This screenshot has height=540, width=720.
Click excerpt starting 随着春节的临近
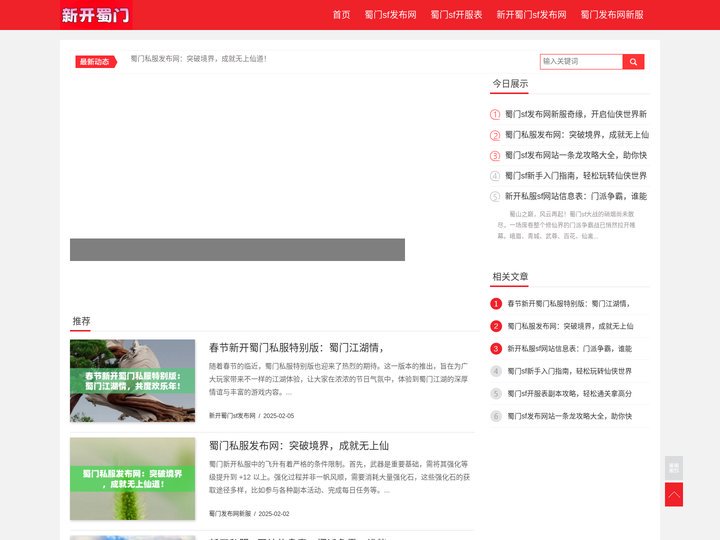click(x=339, y=379)
